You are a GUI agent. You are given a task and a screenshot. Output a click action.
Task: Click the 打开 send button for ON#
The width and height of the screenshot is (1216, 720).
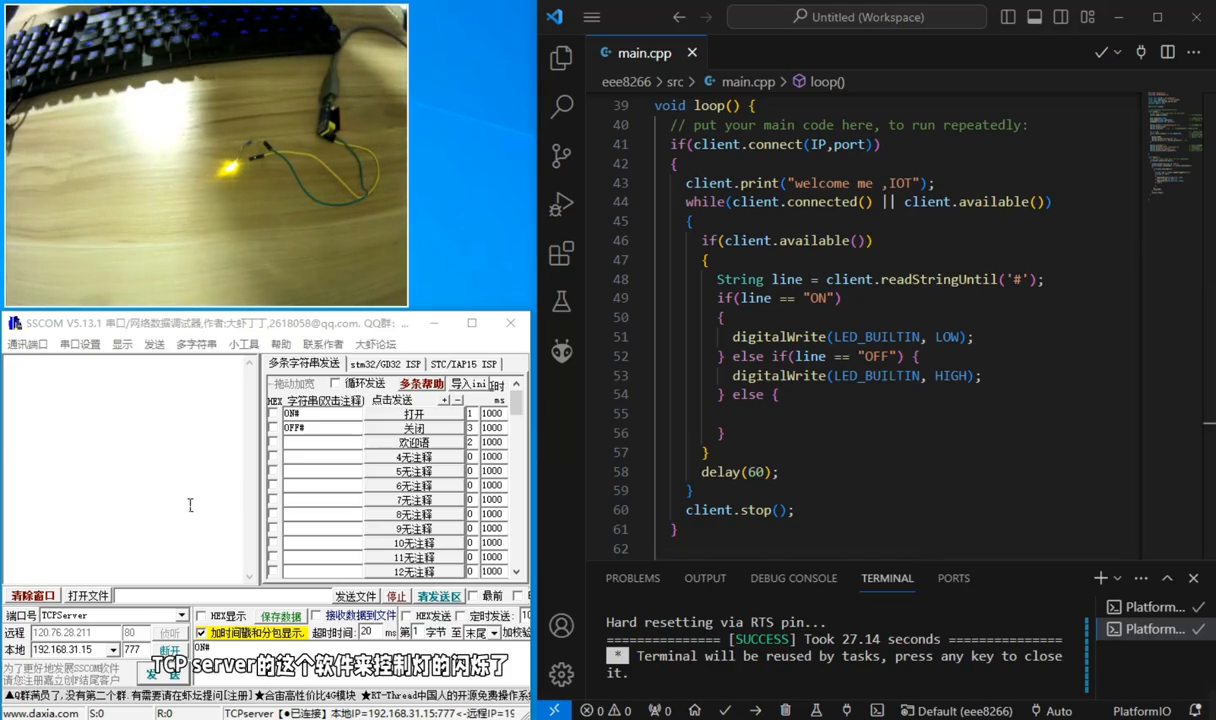(413, 414)
